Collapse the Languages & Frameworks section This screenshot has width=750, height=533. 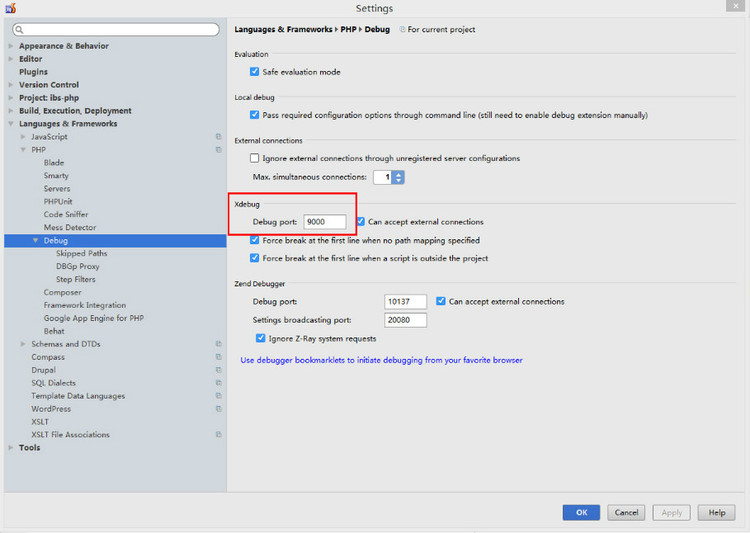pos(11,124)
